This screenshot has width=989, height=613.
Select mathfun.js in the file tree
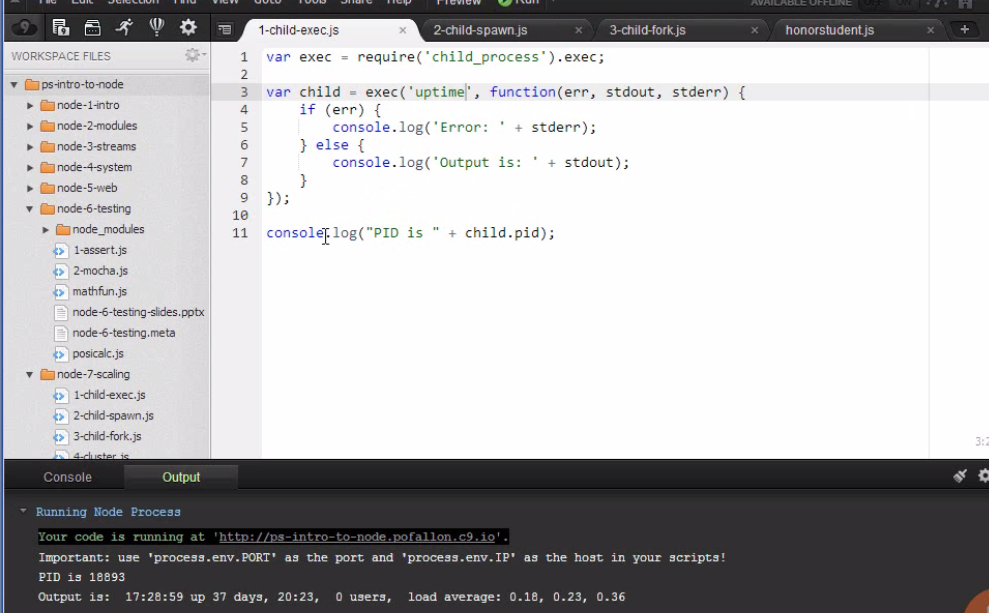point(100,291)
